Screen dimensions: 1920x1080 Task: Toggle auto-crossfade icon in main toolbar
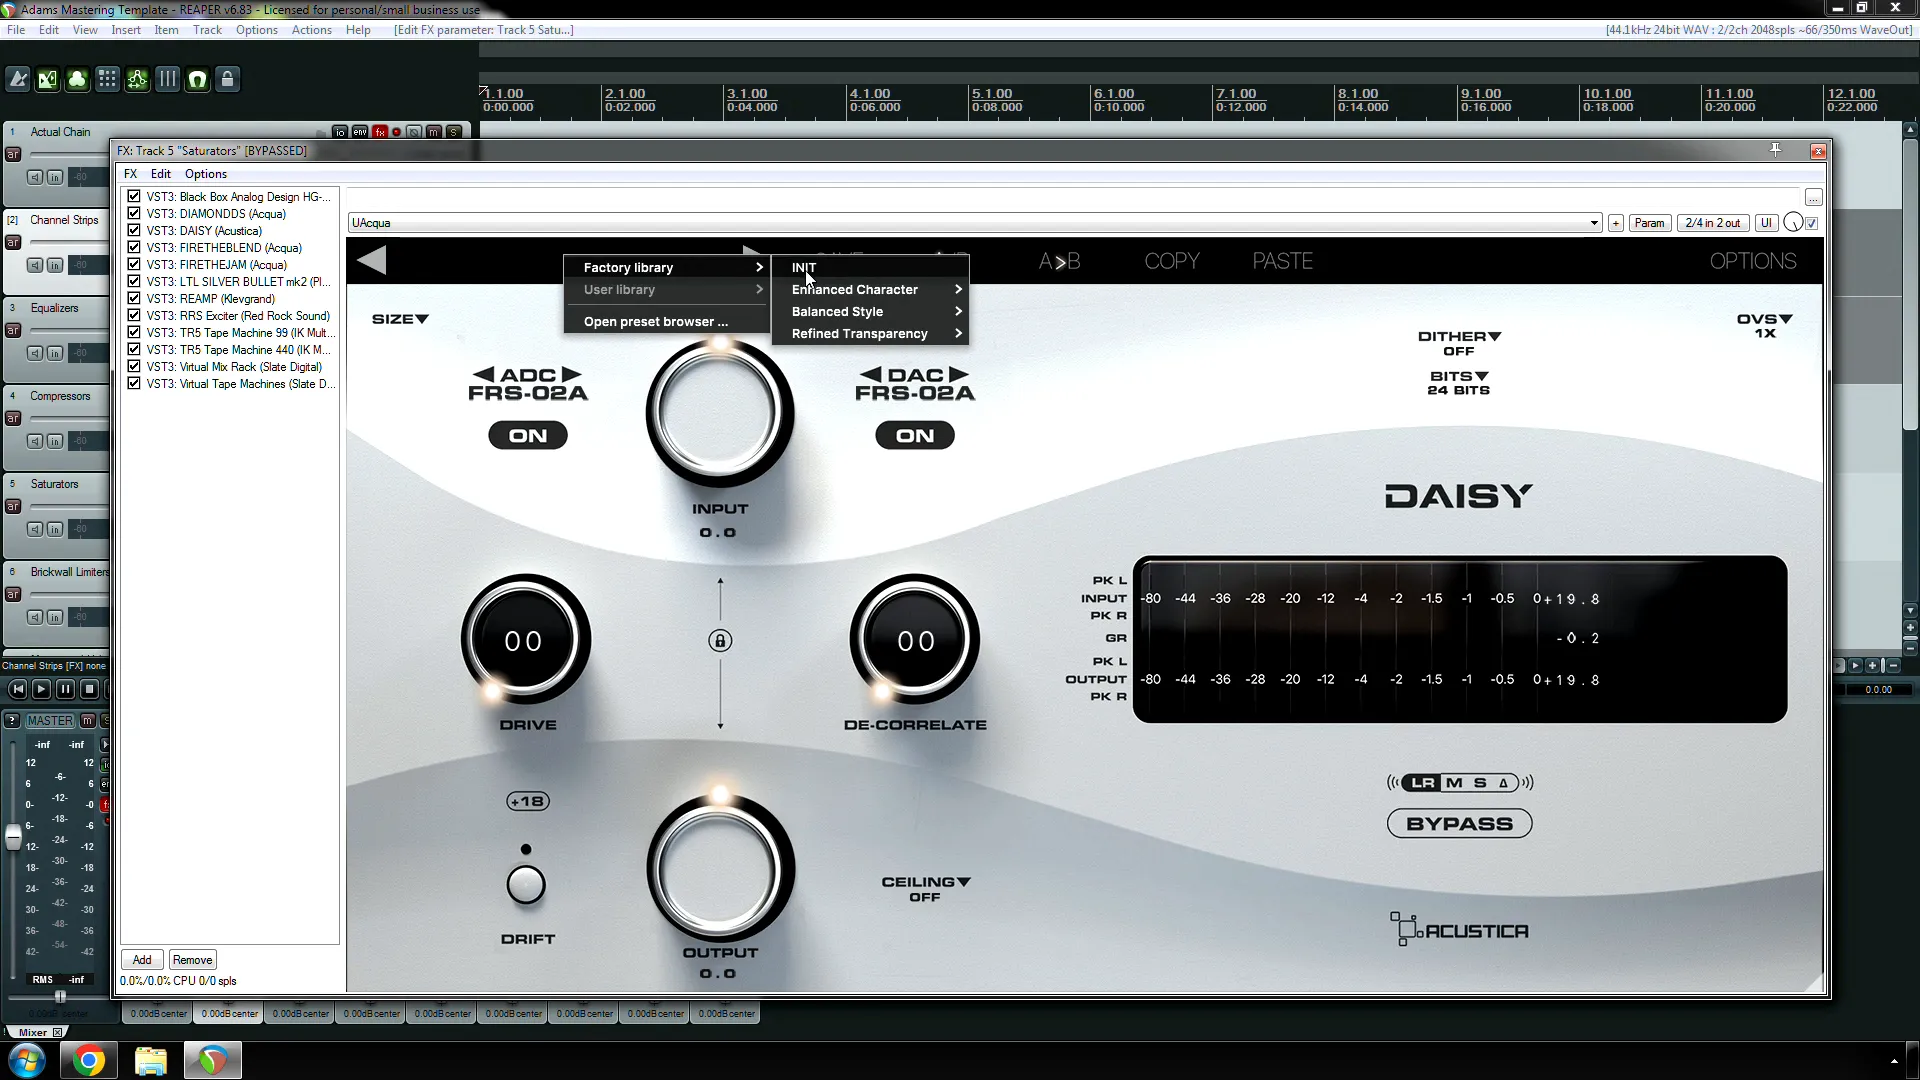(48, 79)
